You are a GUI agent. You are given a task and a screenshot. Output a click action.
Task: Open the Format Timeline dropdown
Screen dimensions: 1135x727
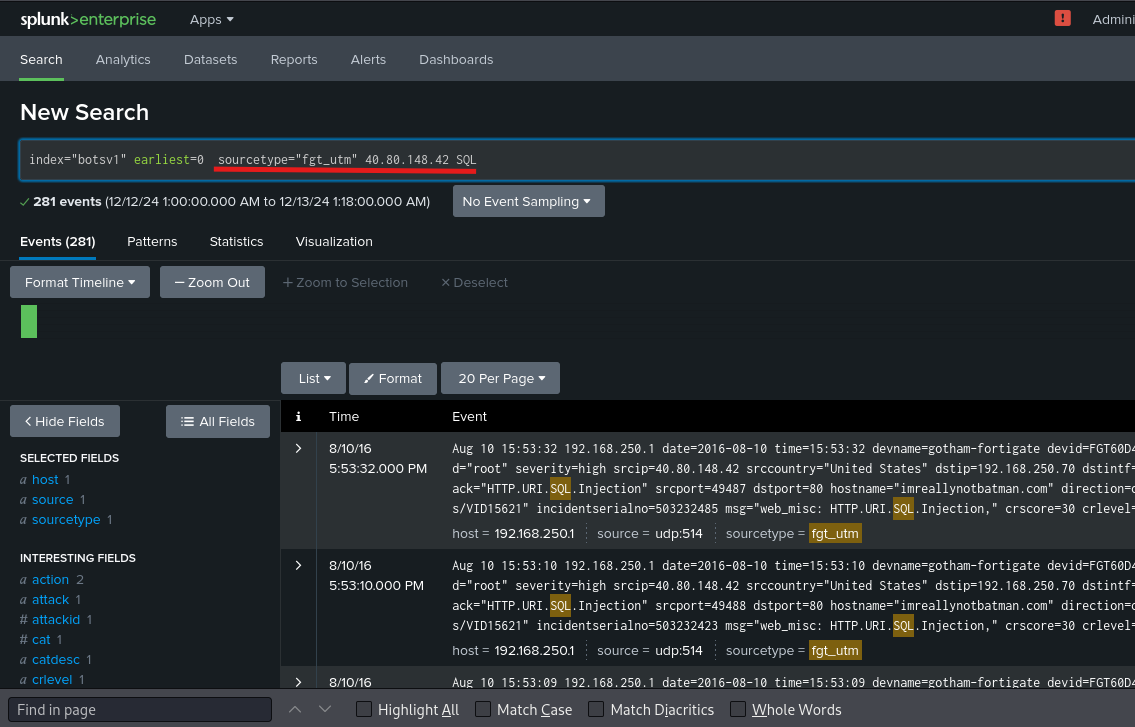click(x=80, y=282)
